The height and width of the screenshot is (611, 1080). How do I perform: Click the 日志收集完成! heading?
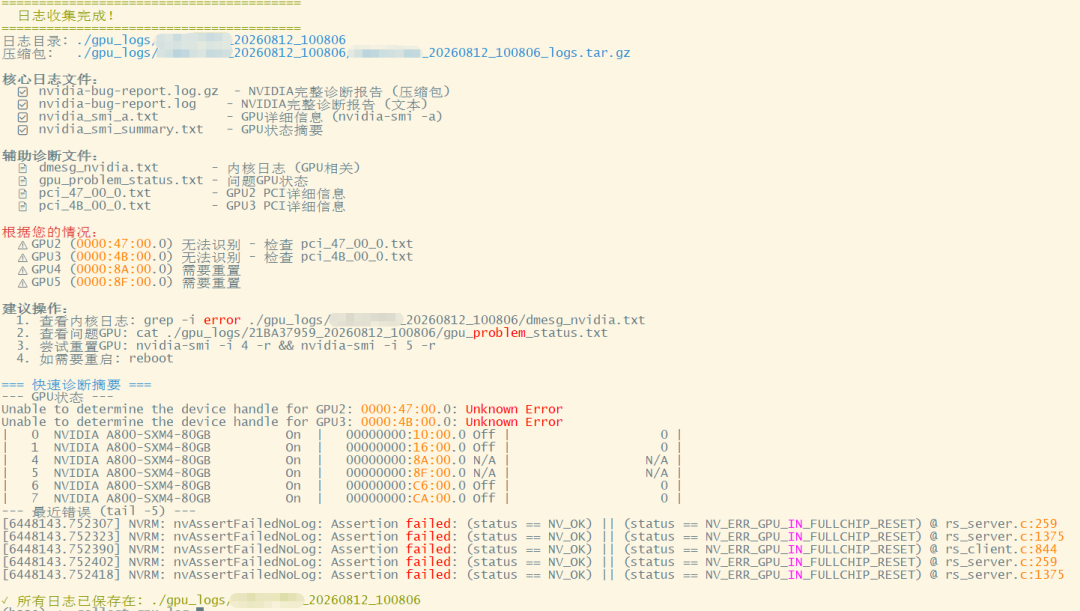pyautogui.click(x=66, y=15)
